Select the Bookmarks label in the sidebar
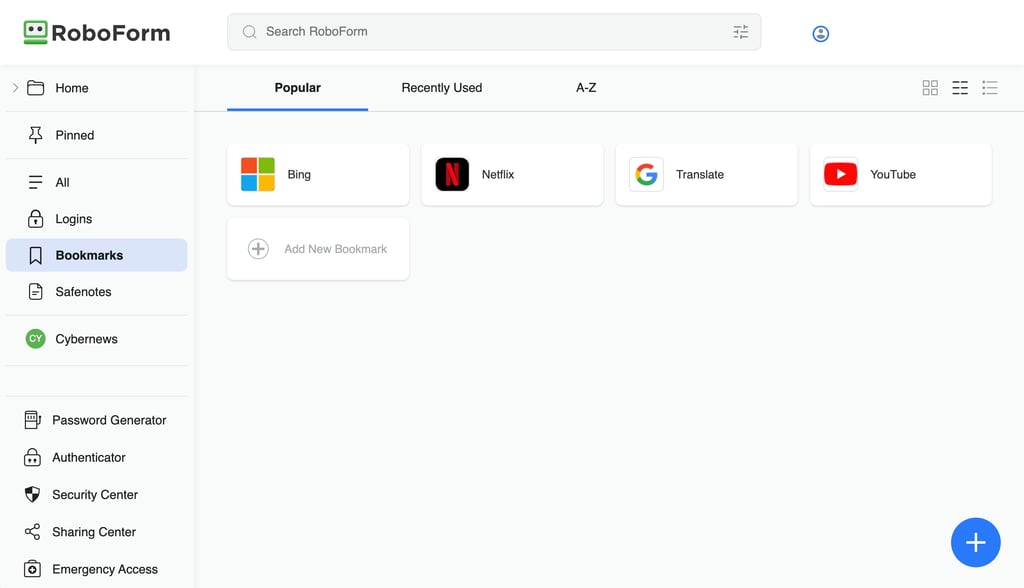The width and height of the screenshot is (1024, 588). coord(89,255)
